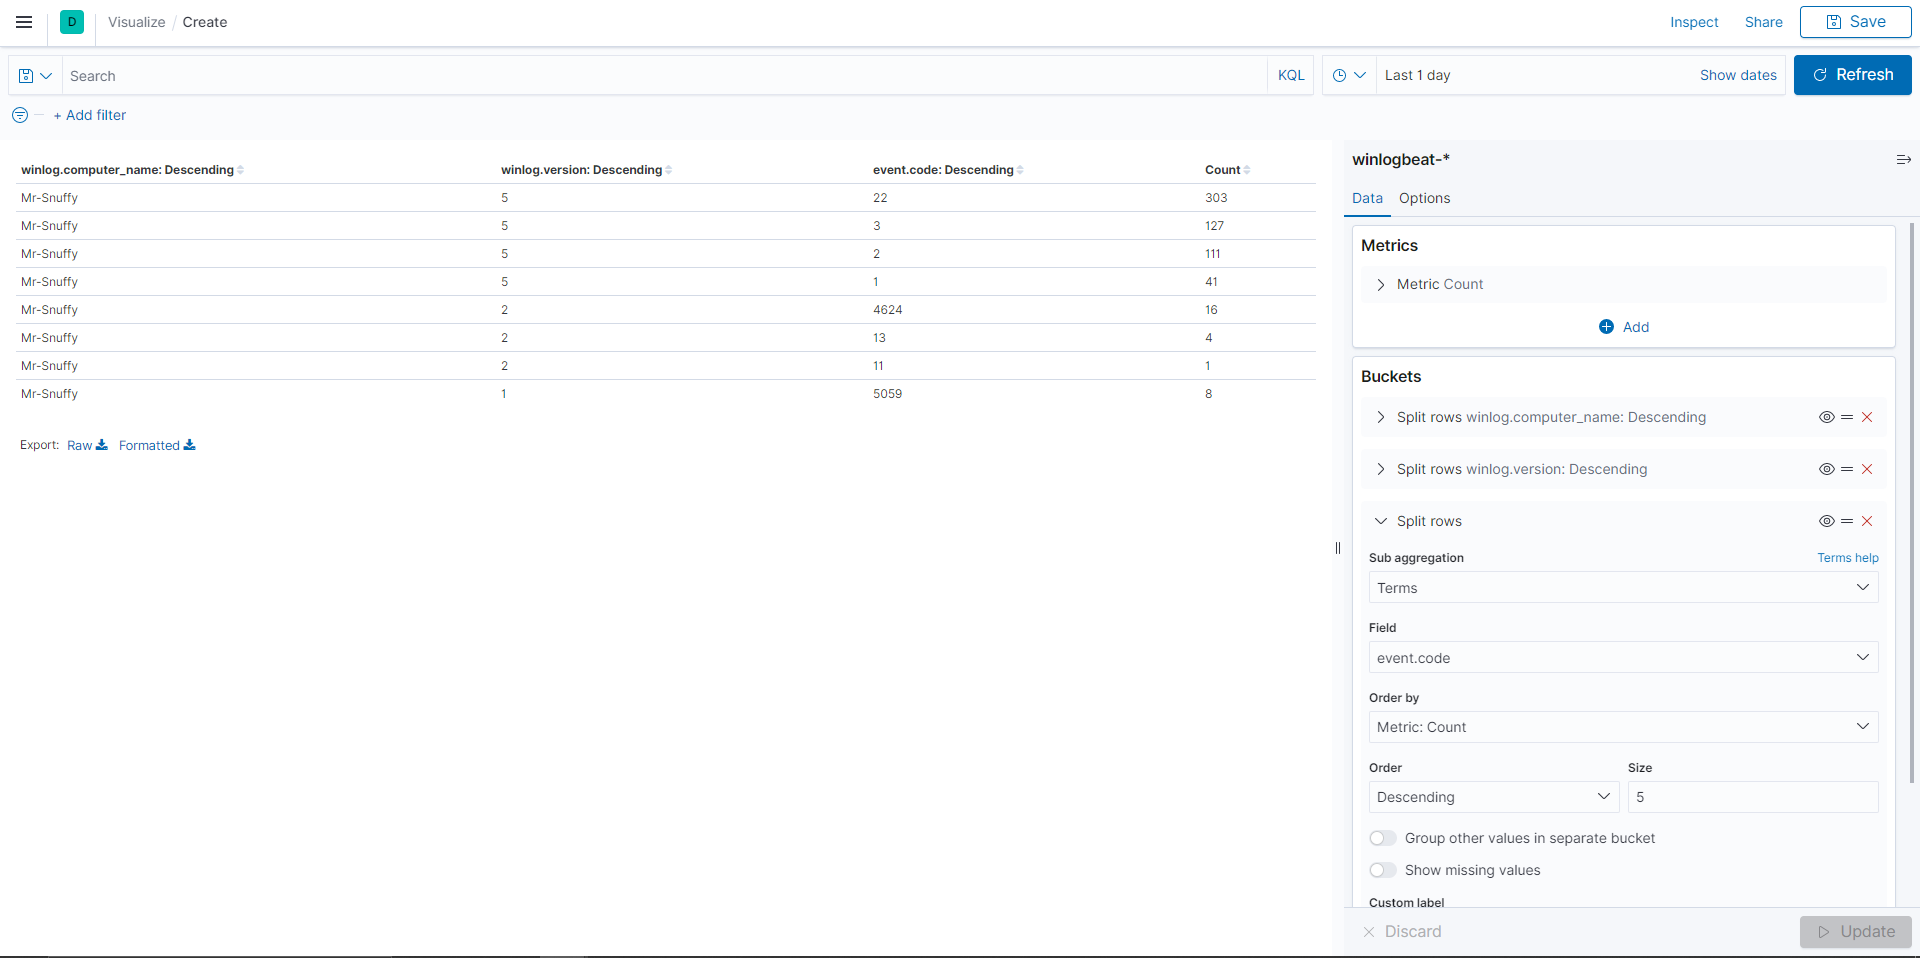Open the main navigation hamburger menu
Viewport: 1920px width, 958px height.
tap(24, 22)
